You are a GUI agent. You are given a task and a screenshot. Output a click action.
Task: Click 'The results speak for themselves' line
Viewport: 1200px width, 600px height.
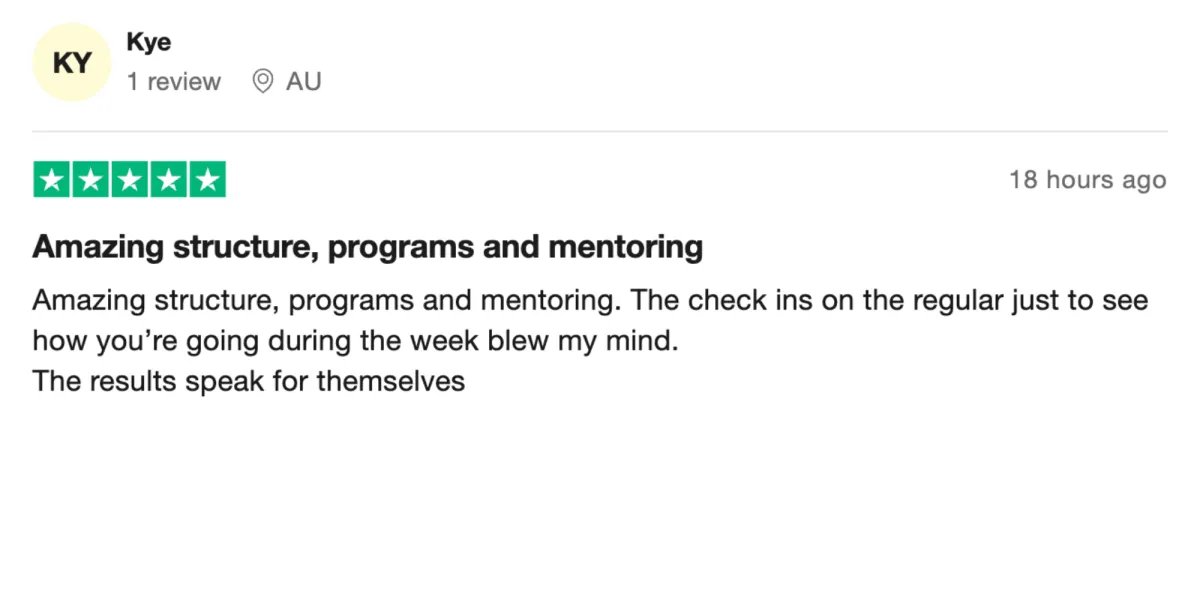point(249,381)
